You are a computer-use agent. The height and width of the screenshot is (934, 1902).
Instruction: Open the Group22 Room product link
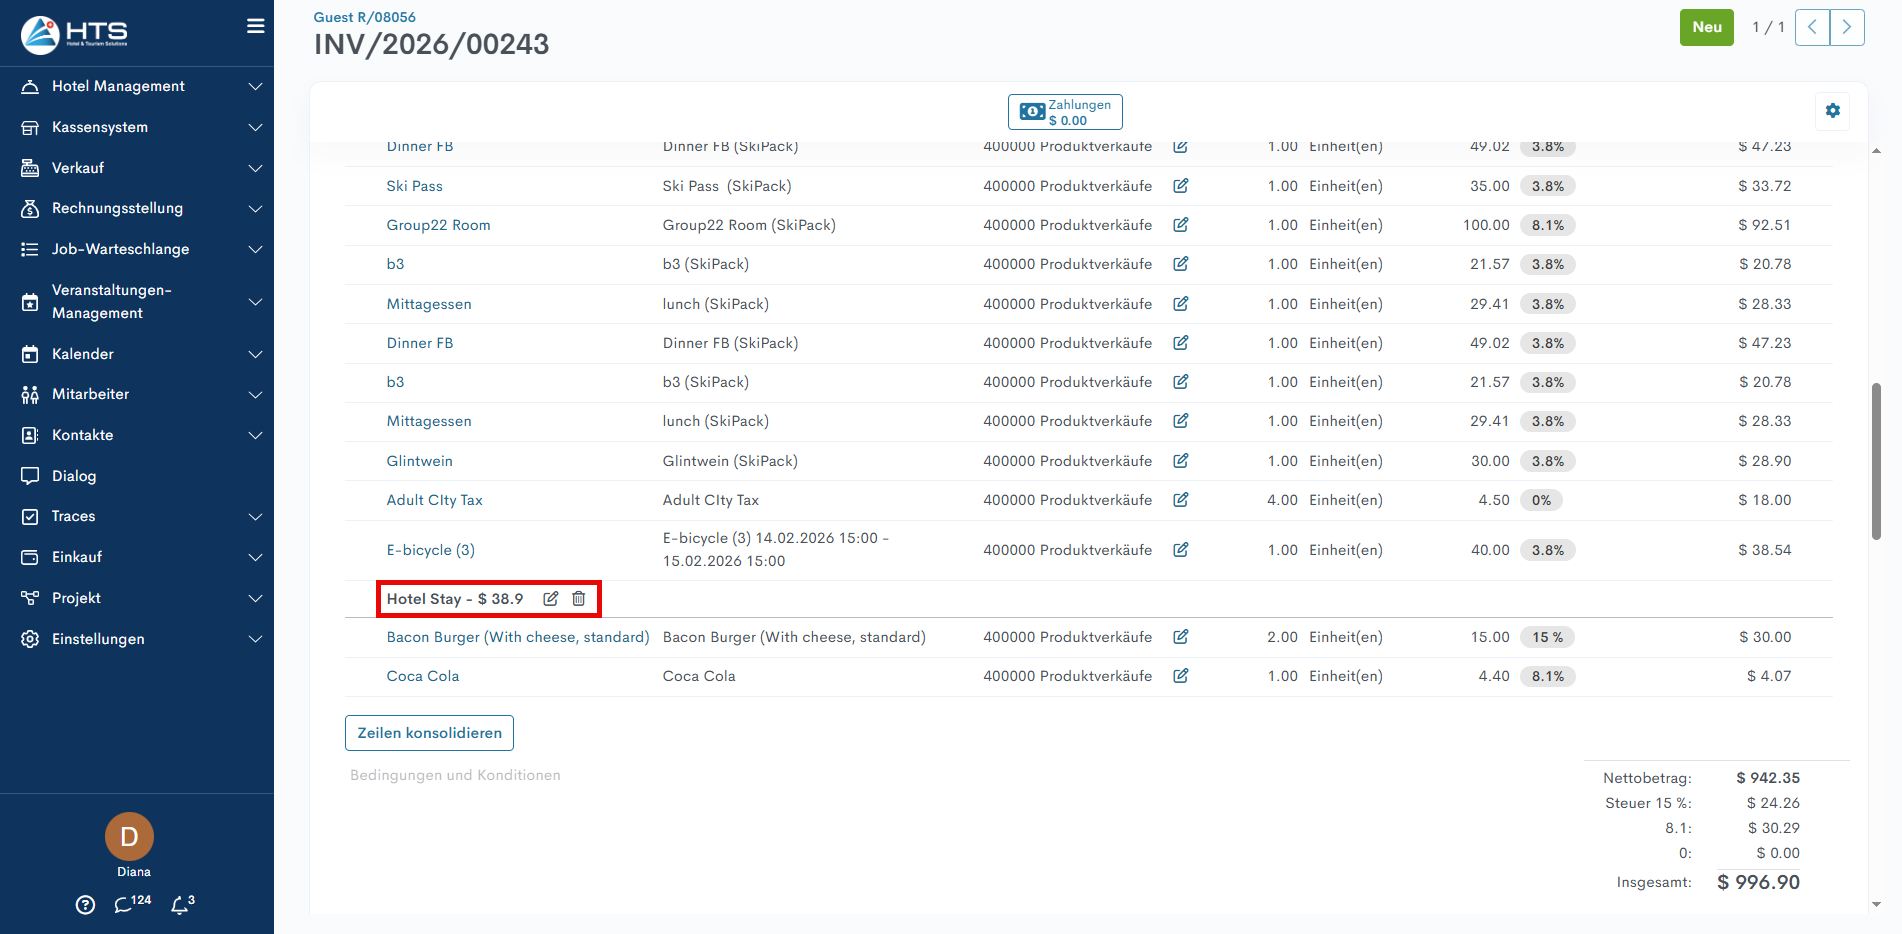point(438,225)
